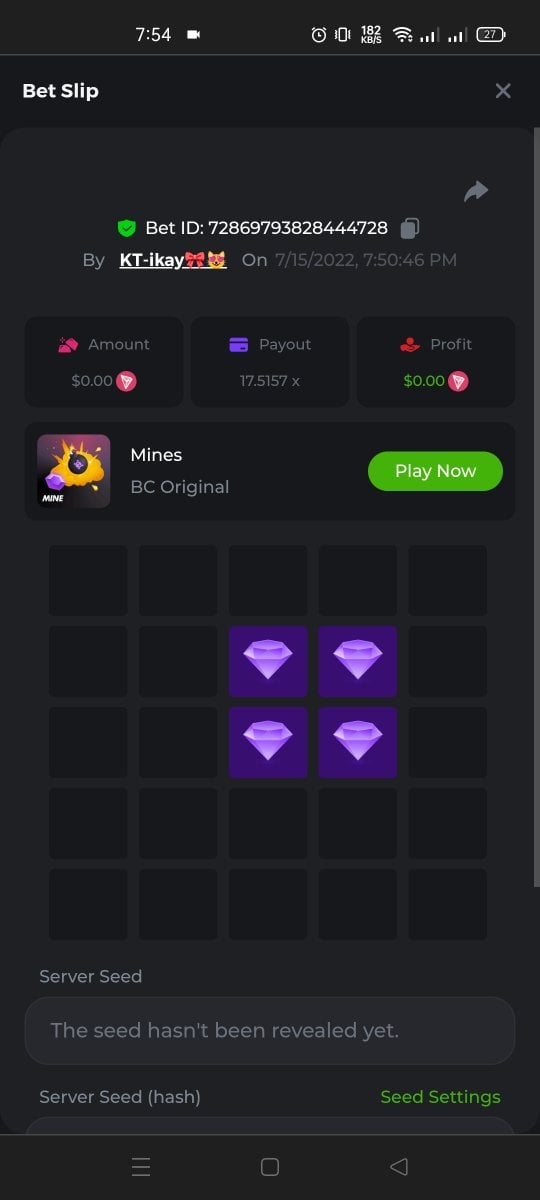Tap the Amount currency coin icon
The width and height of the screenshot is (540, 1200).
[126, 381]
